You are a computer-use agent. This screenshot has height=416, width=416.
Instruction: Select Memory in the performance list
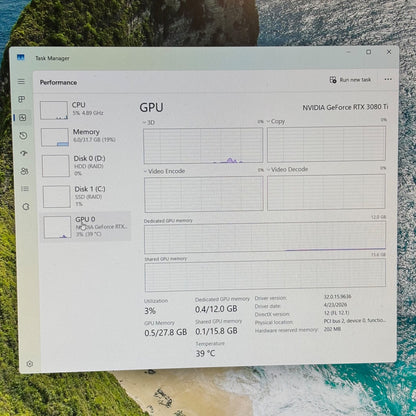click(x=86, y=137)
